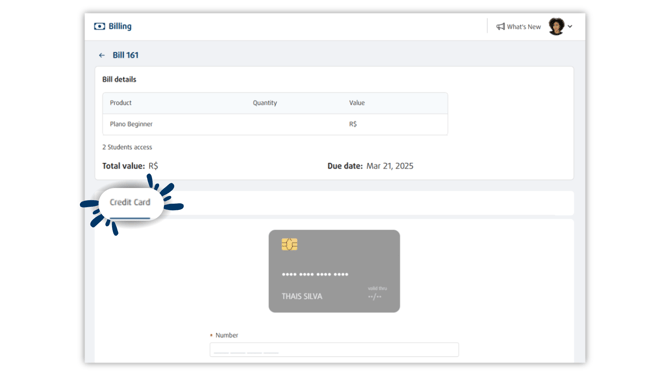
Task: Select the Credit Card tab
Action: click(130, 203)
